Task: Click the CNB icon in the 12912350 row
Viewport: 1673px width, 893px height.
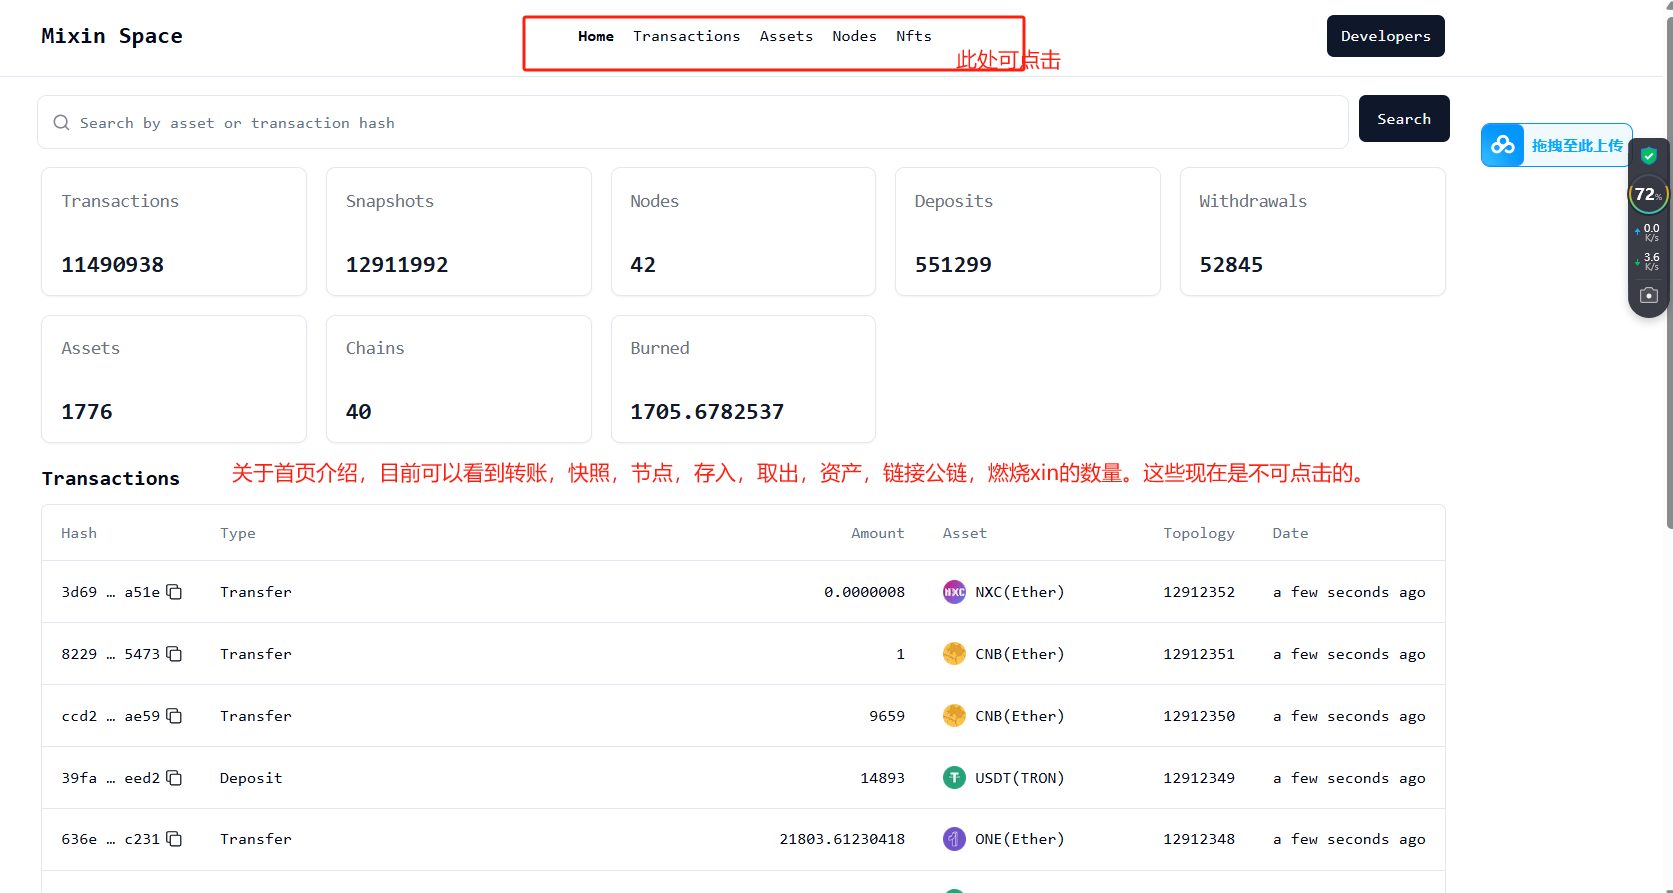Action: coord(954,716)
